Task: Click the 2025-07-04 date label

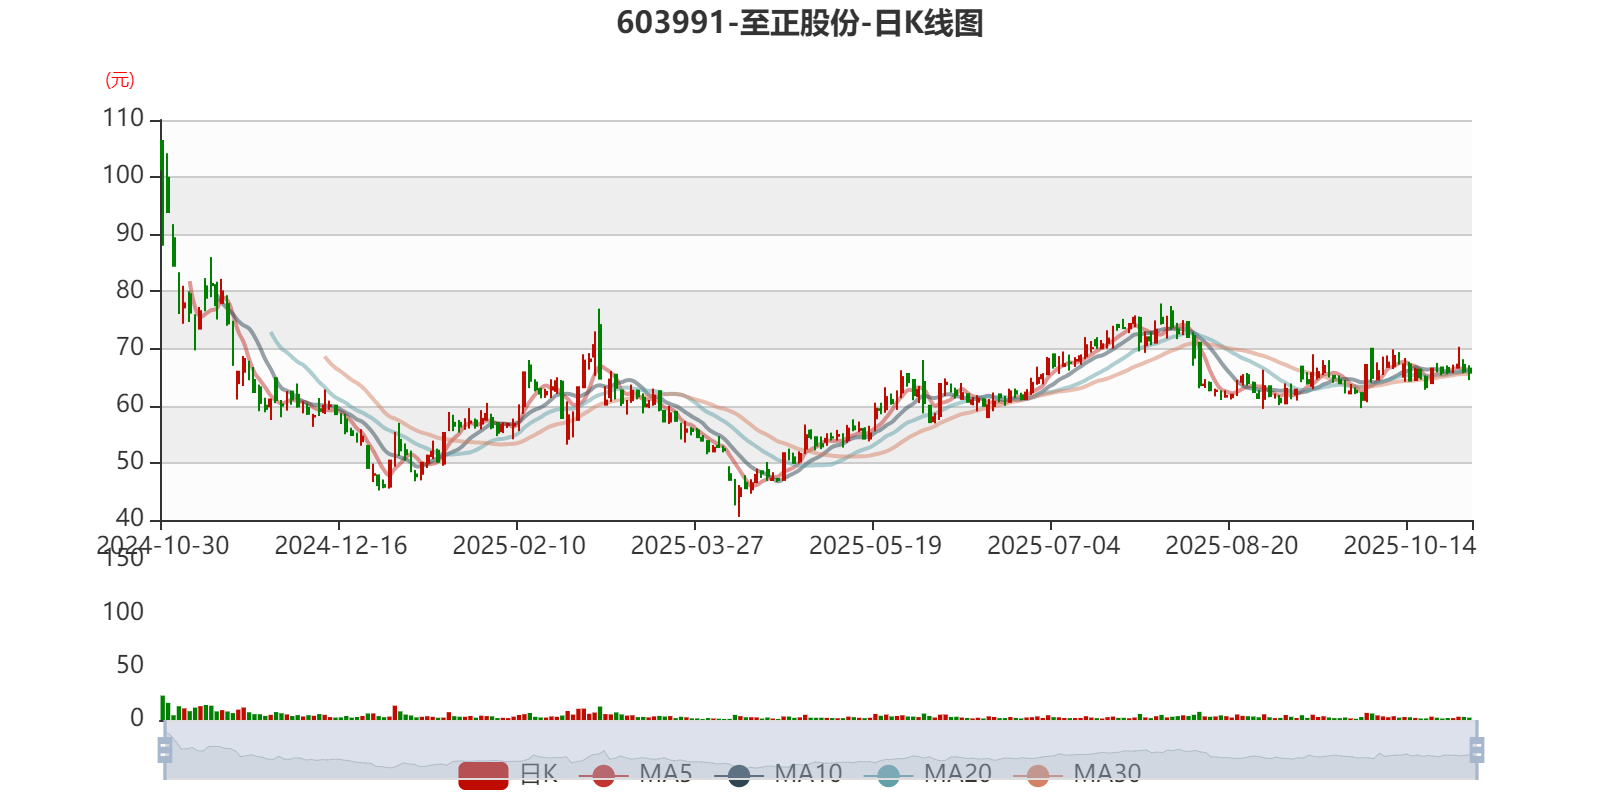Action: pyautogui.click(x=1053, y=546)
